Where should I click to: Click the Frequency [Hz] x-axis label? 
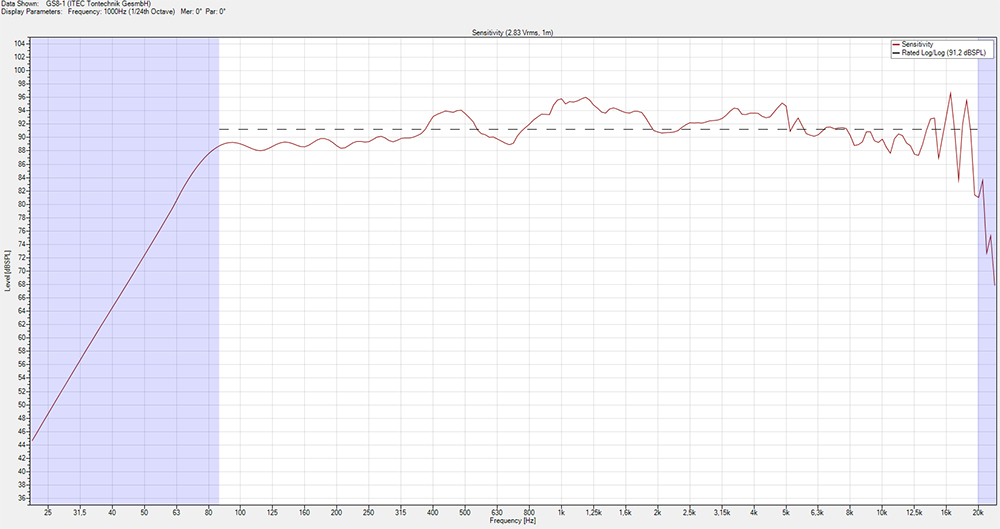pyautogui.click(x=513, y=521)
